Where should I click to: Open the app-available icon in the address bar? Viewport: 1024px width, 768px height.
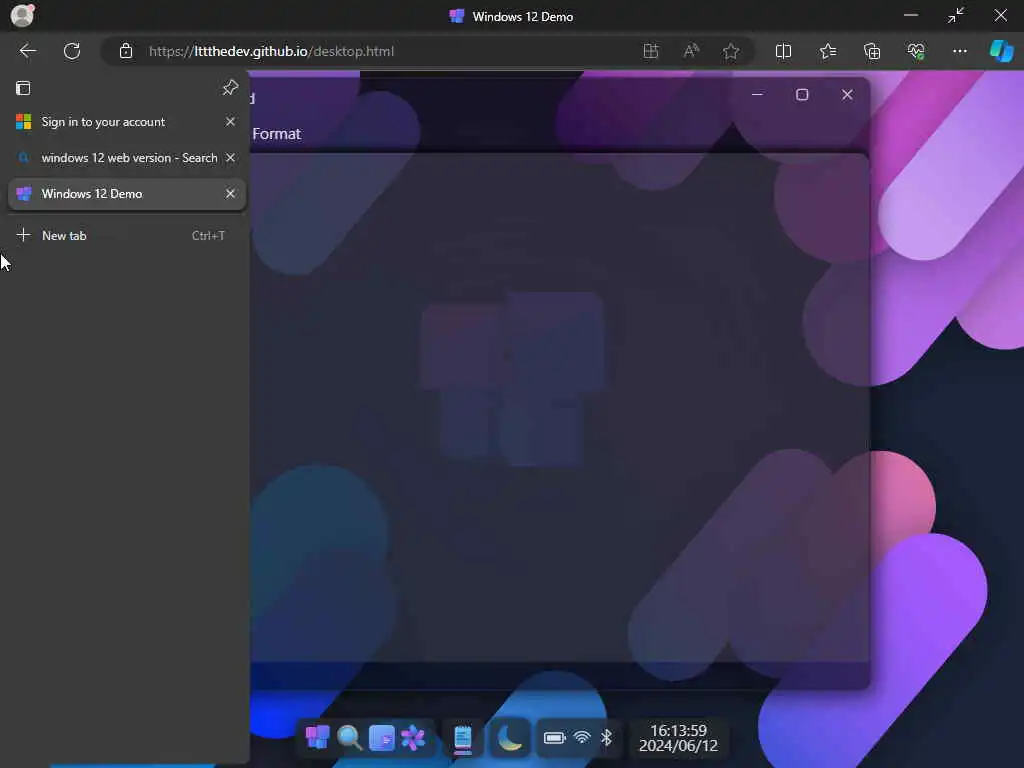point(651,51)
